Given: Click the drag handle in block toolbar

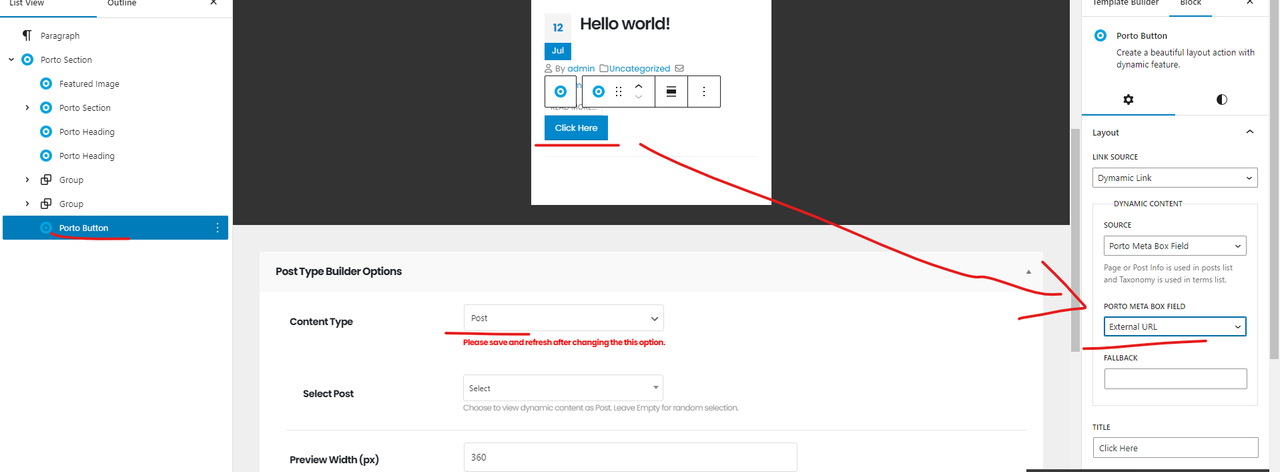Looking at the screenshot, I should [618, 91].
